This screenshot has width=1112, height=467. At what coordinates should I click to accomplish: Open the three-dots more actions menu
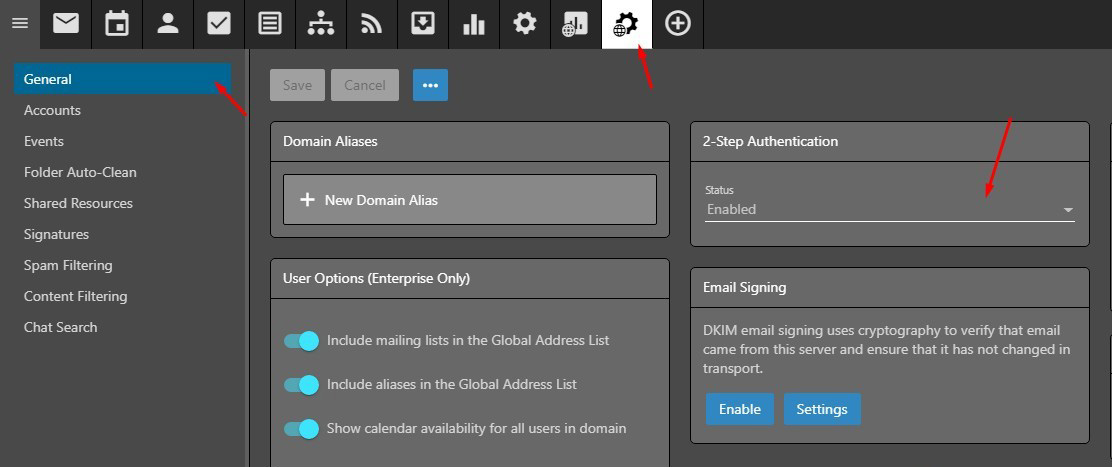[x=430, y=86]
